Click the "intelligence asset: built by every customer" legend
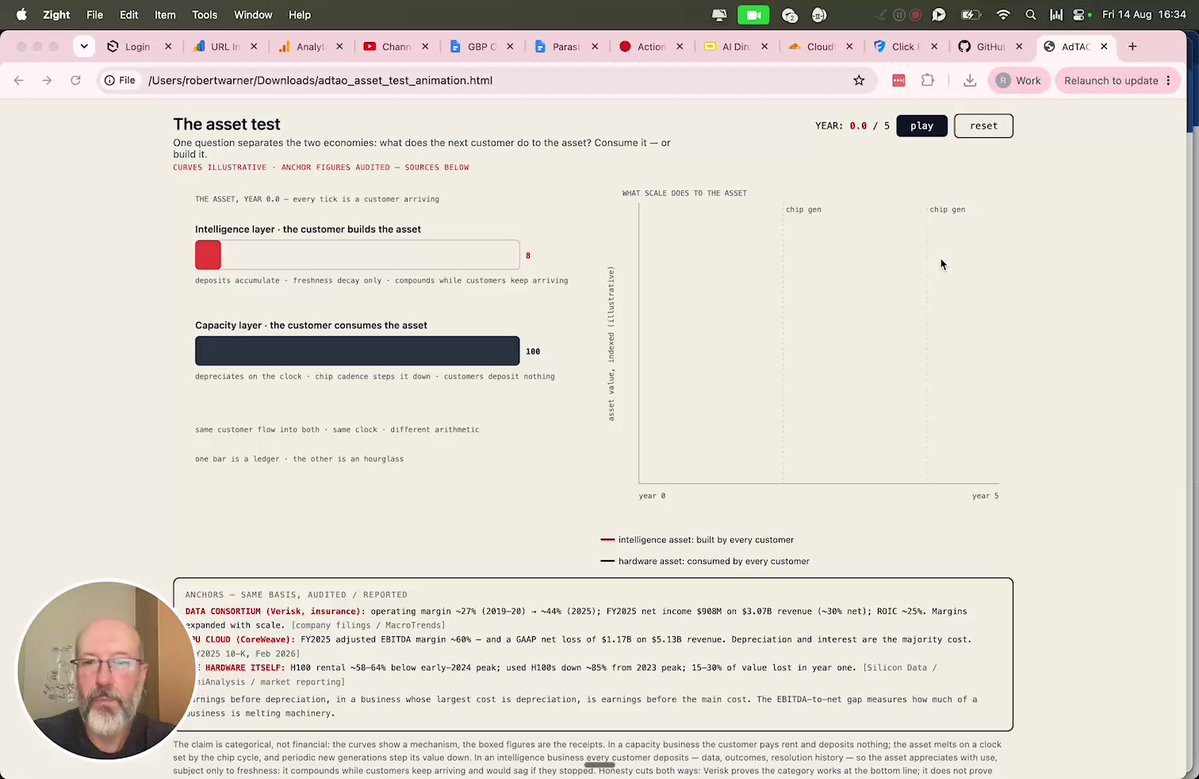This screenshot has width=1199, height=779. tap(697, 540)
